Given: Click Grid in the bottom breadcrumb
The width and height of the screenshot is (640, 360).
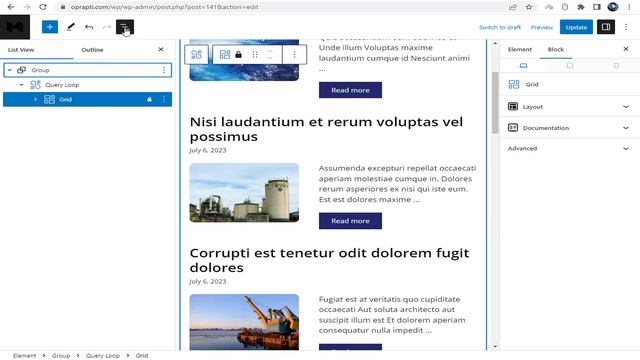Looking at the screenshot, I should click(x=142, y=356).
